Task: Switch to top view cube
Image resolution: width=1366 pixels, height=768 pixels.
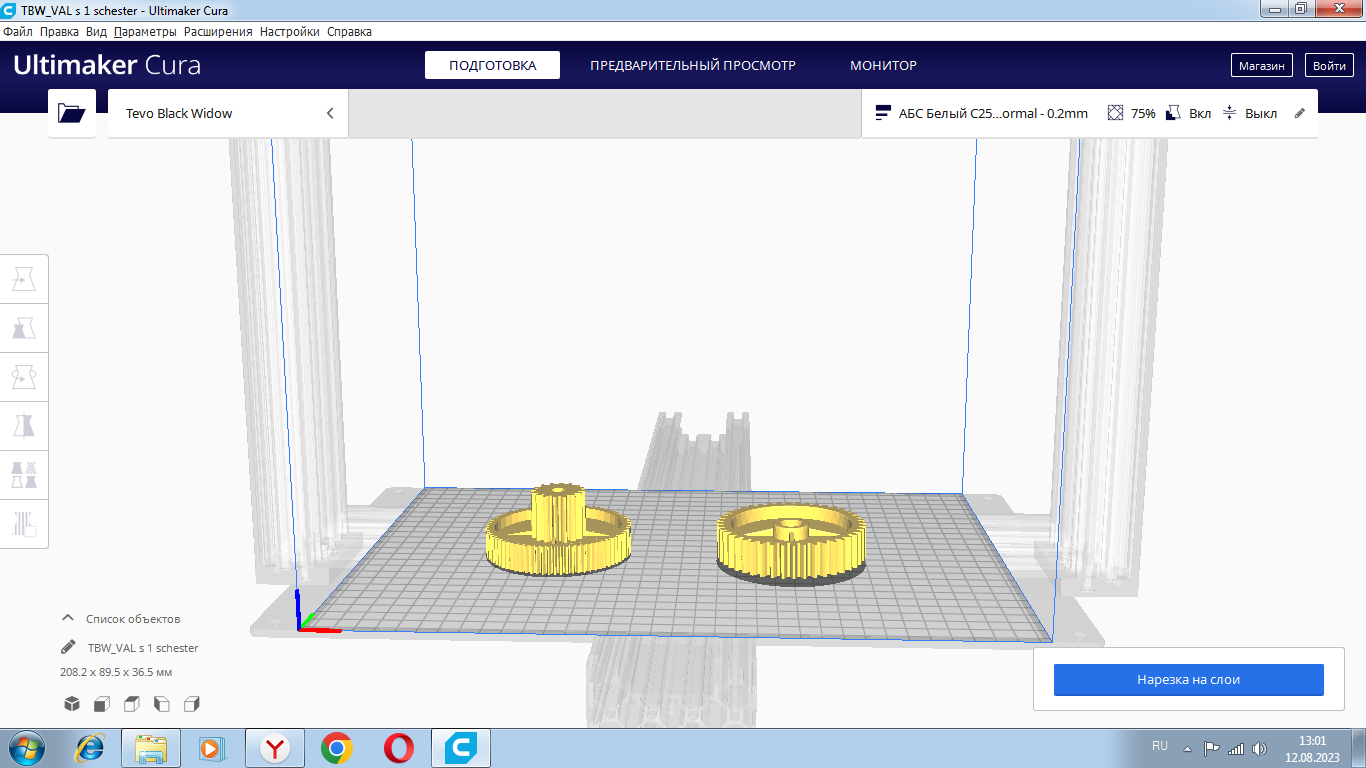Action: tap(132, 704)
